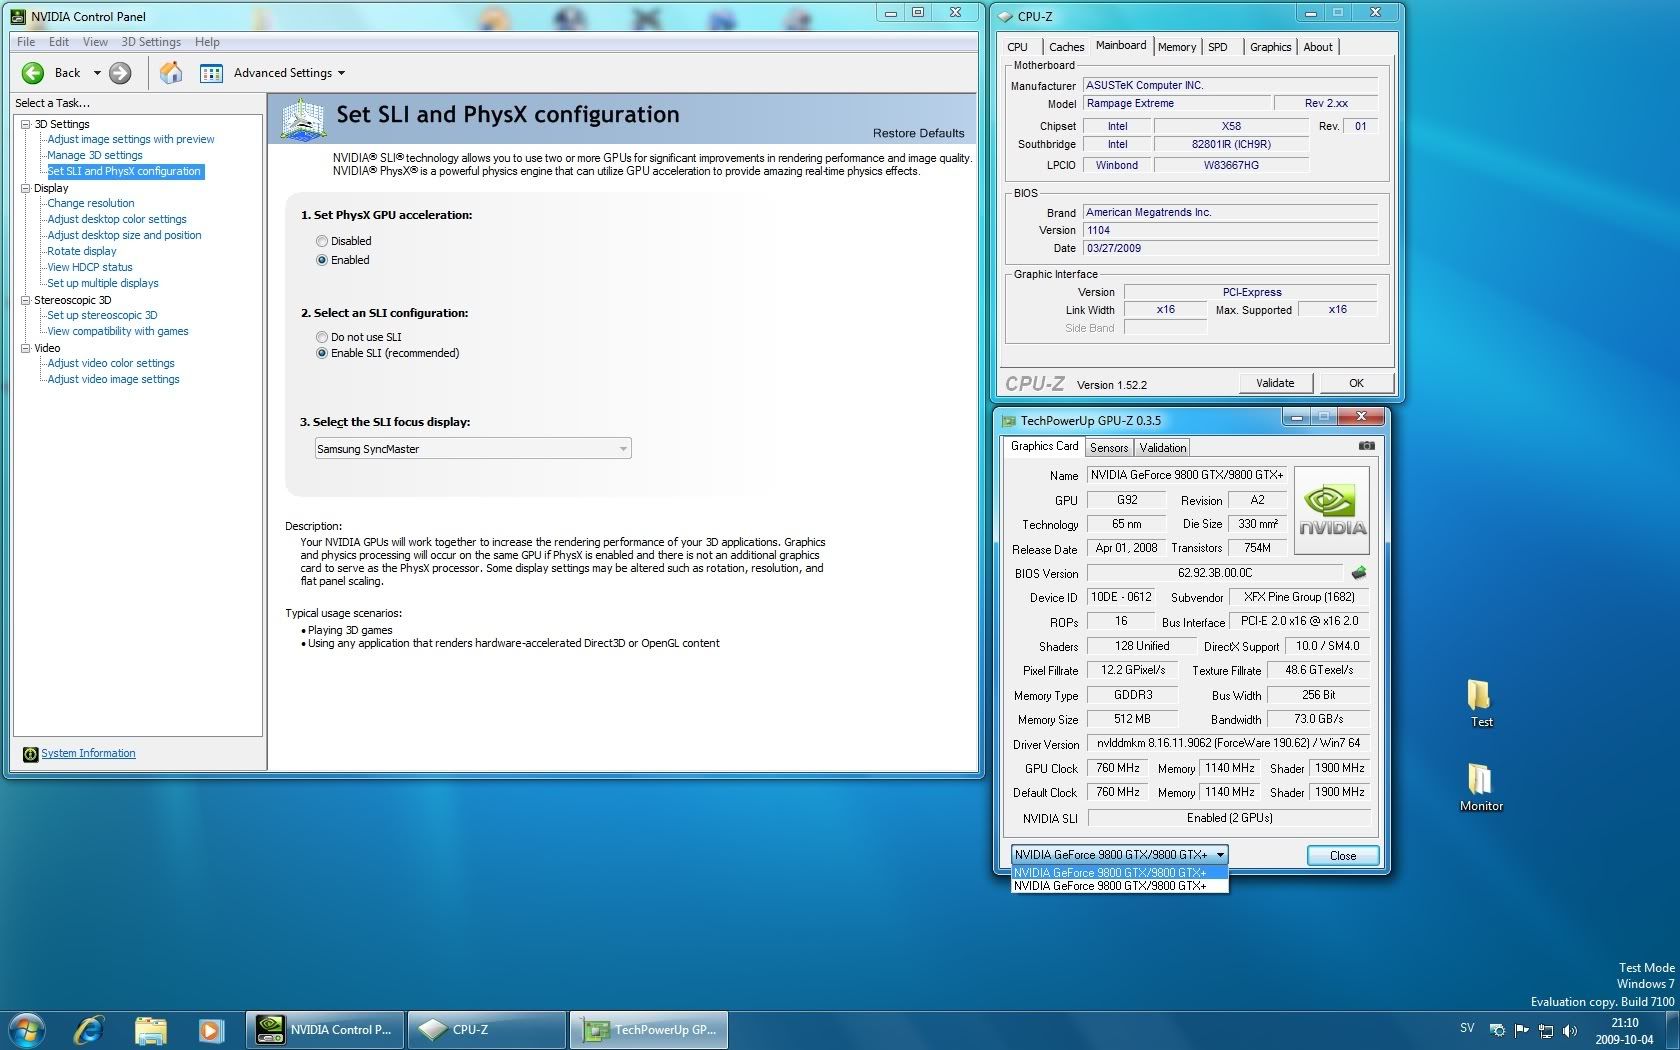Switch to the Sensors tab in GPU-Z
Viewport: 1680px width, 1050px height.
[x=1109, y=448]
